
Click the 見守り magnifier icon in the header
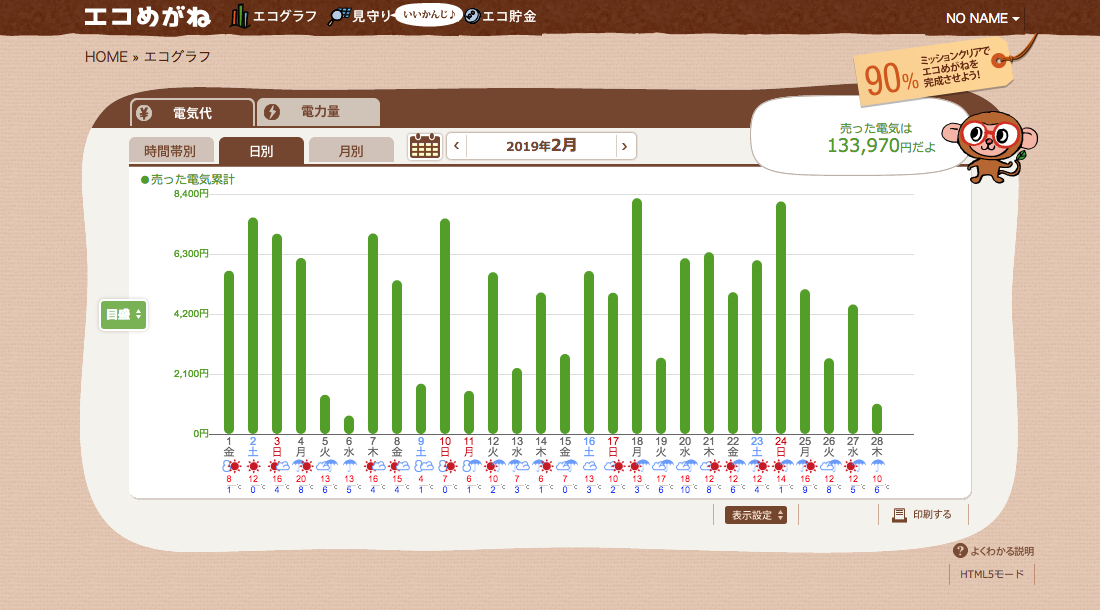pyautogui.click(x=340, y=17)
